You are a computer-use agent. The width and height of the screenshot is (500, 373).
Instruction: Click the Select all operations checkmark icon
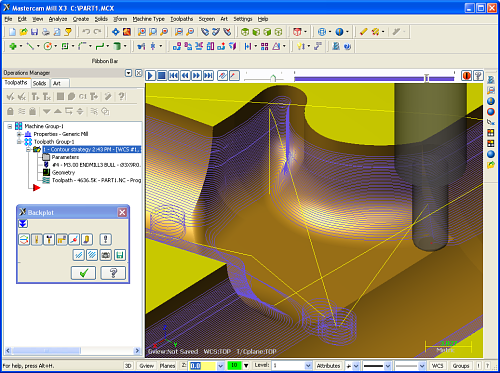tap(10, 97)
